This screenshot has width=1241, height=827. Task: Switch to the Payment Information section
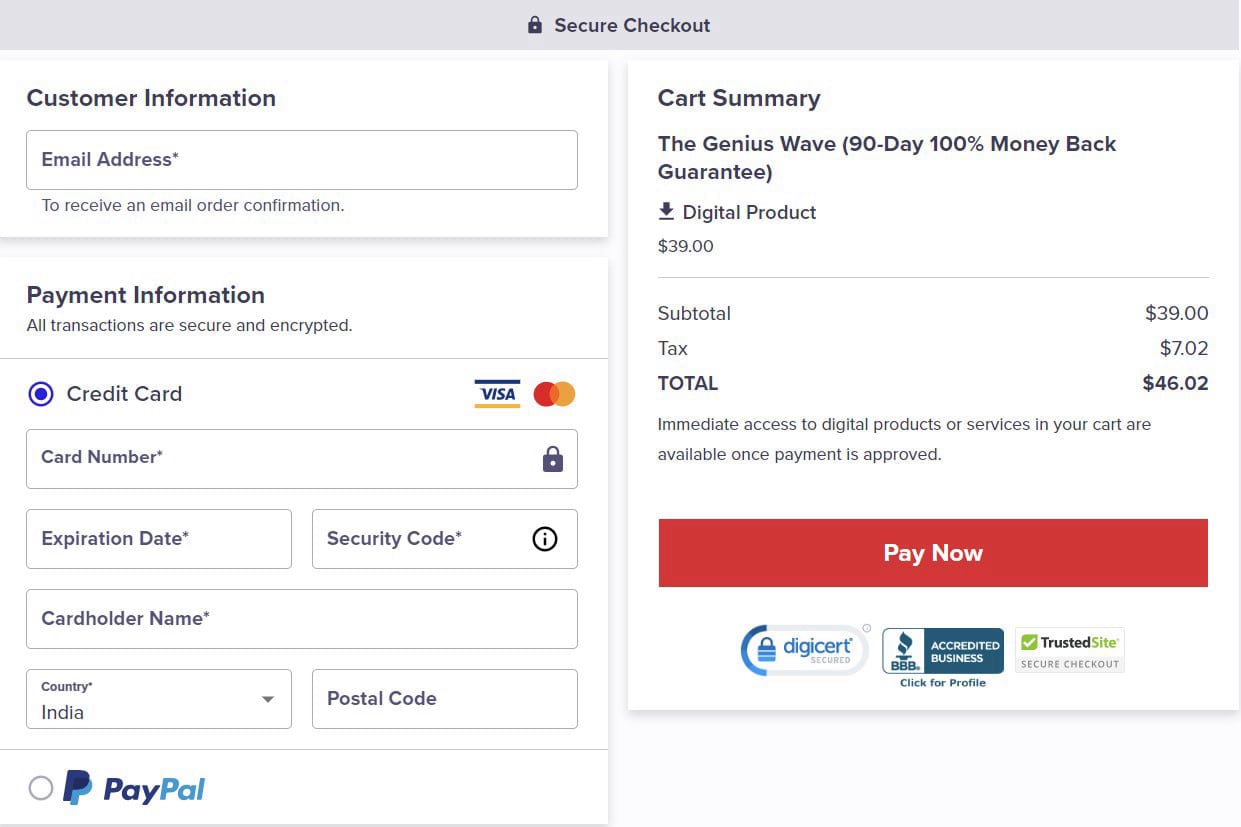(x=145, y=295)
